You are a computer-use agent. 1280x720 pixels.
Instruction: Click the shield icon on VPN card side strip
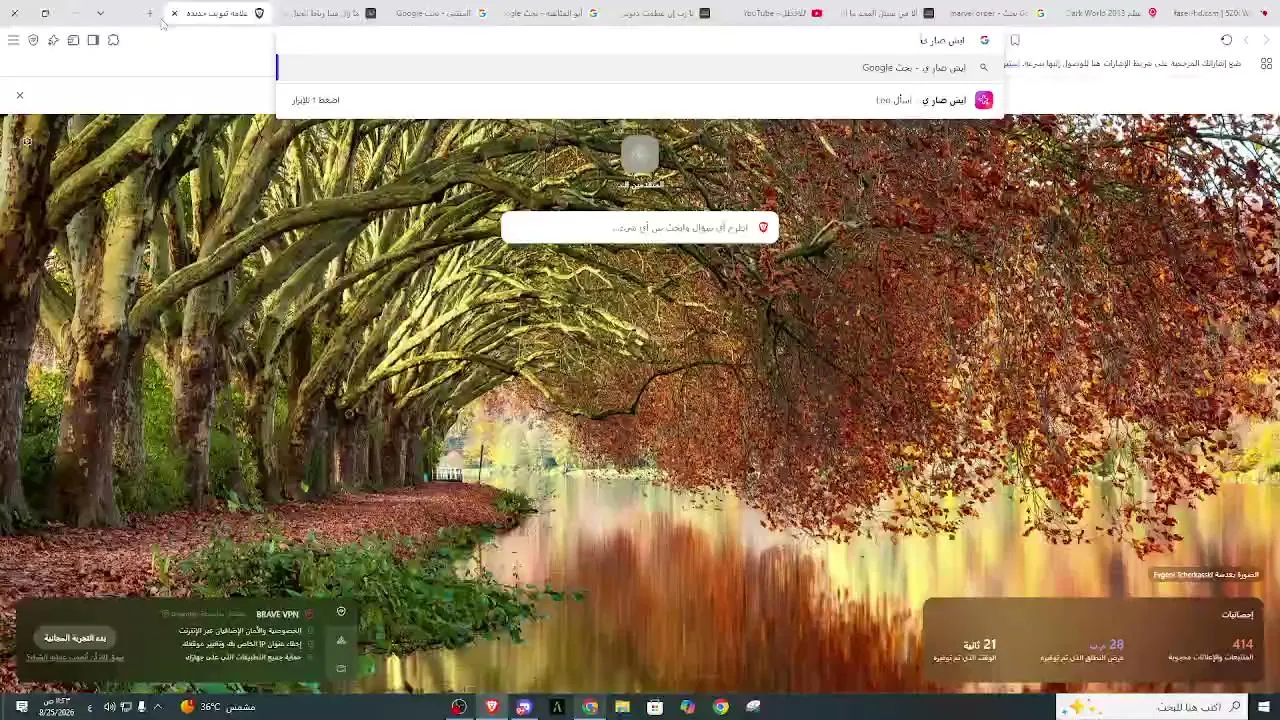click(341, 611)
